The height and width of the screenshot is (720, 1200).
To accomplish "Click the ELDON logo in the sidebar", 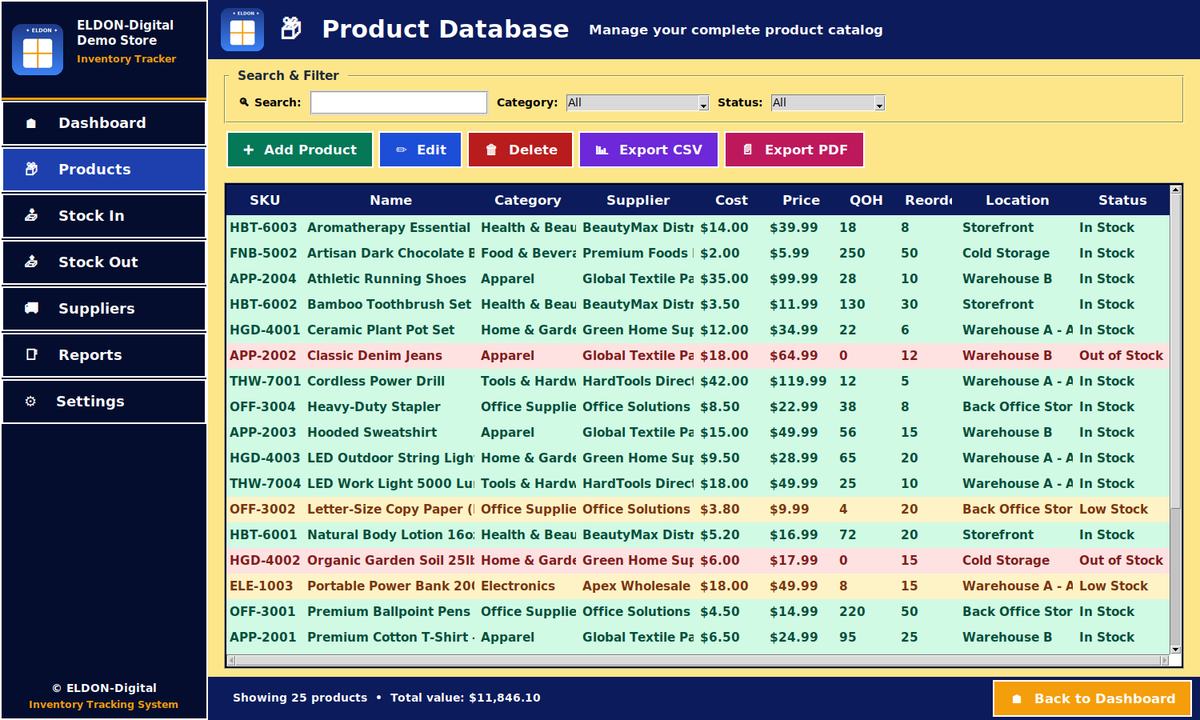I will (38, 50).
